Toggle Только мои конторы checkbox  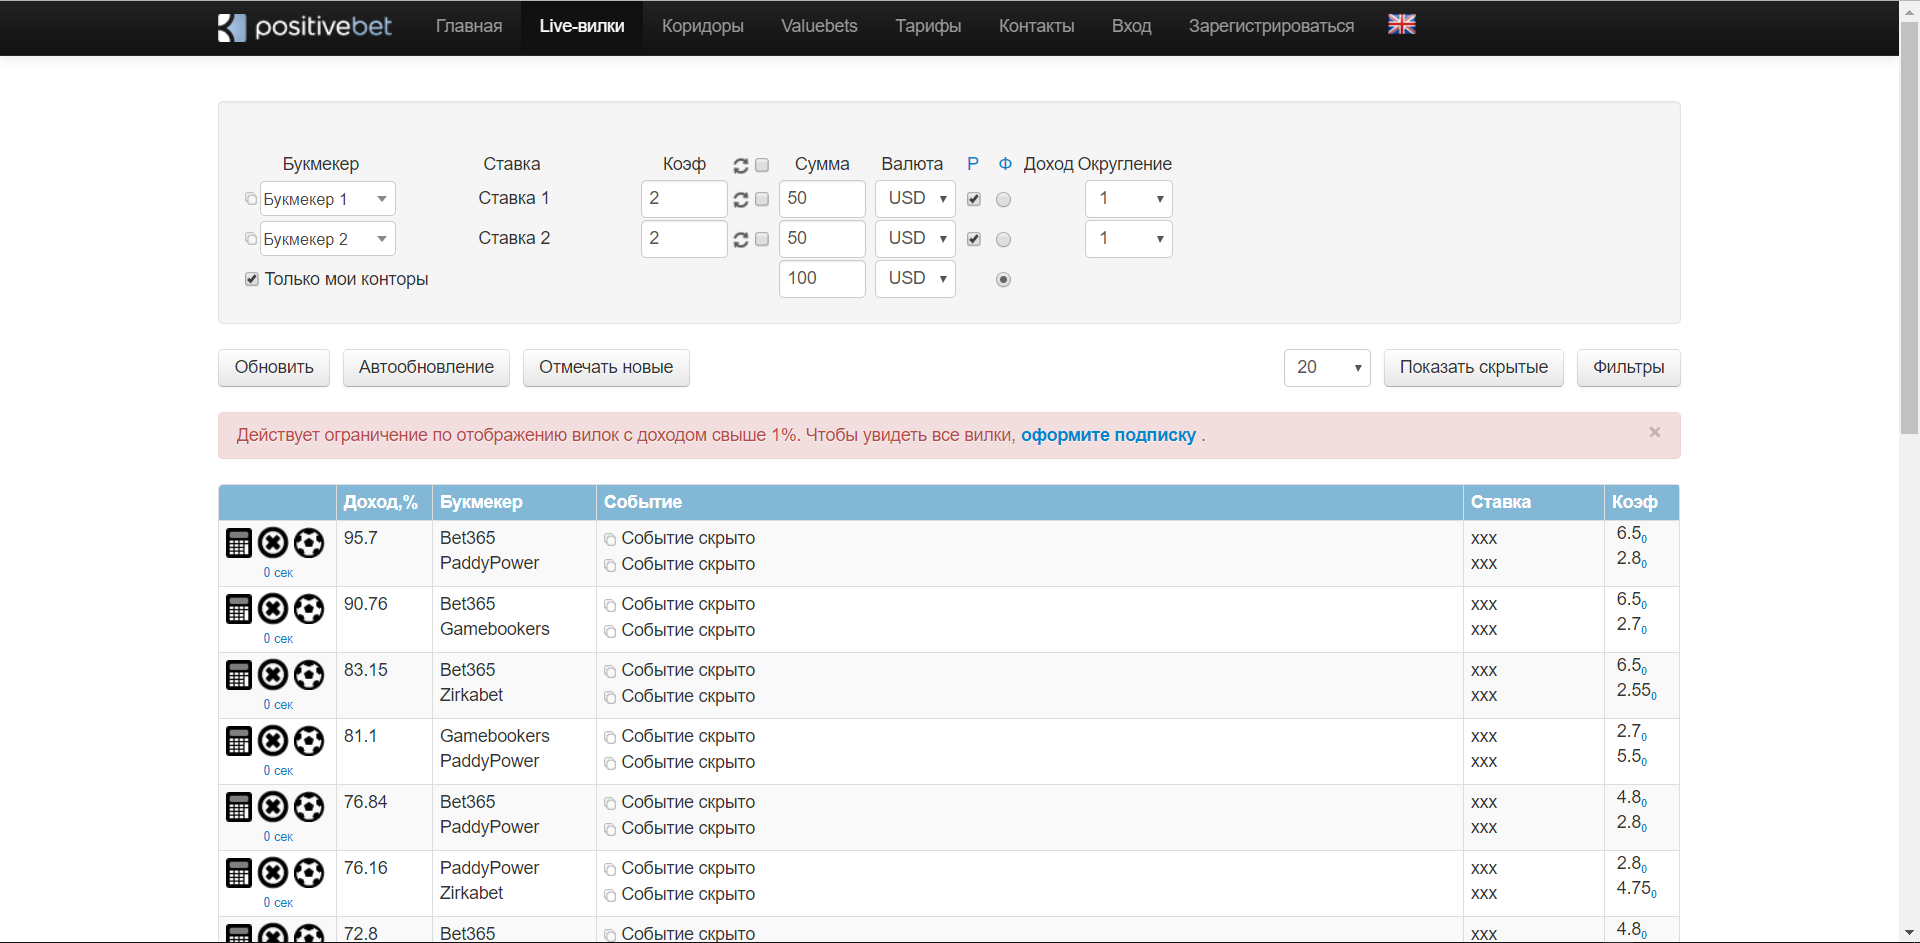tap(252, 279)
